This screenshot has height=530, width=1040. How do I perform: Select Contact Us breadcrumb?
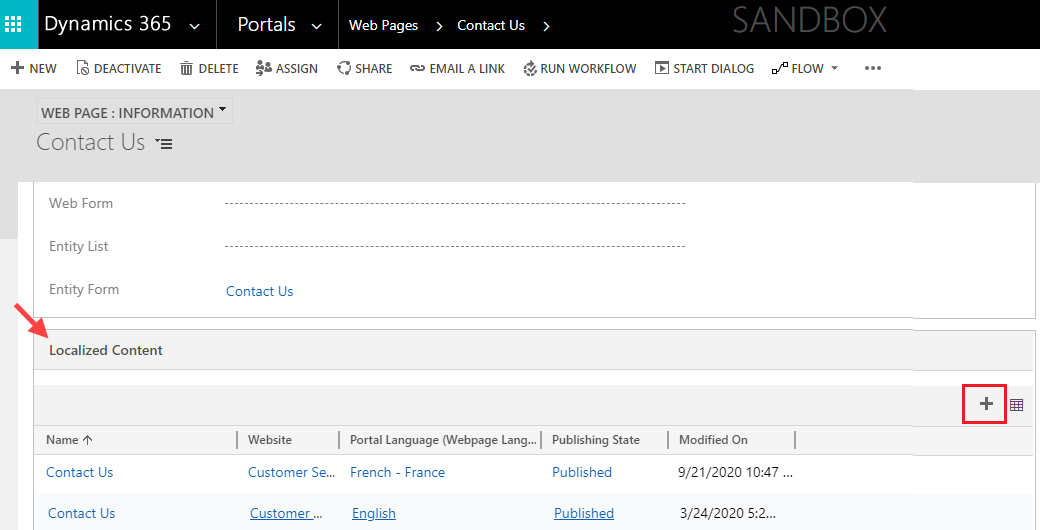(x=491, y=25)
